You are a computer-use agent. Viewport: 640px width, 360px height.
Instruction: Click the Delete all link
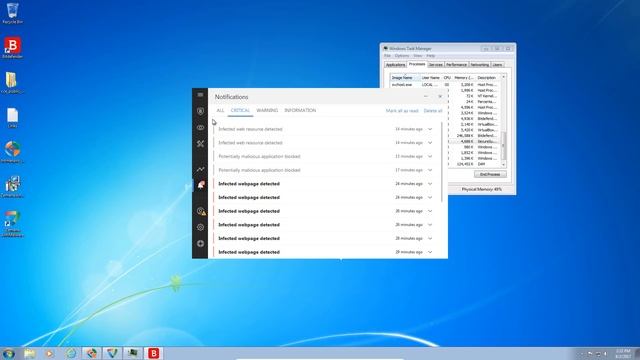(x=433, y=111)
